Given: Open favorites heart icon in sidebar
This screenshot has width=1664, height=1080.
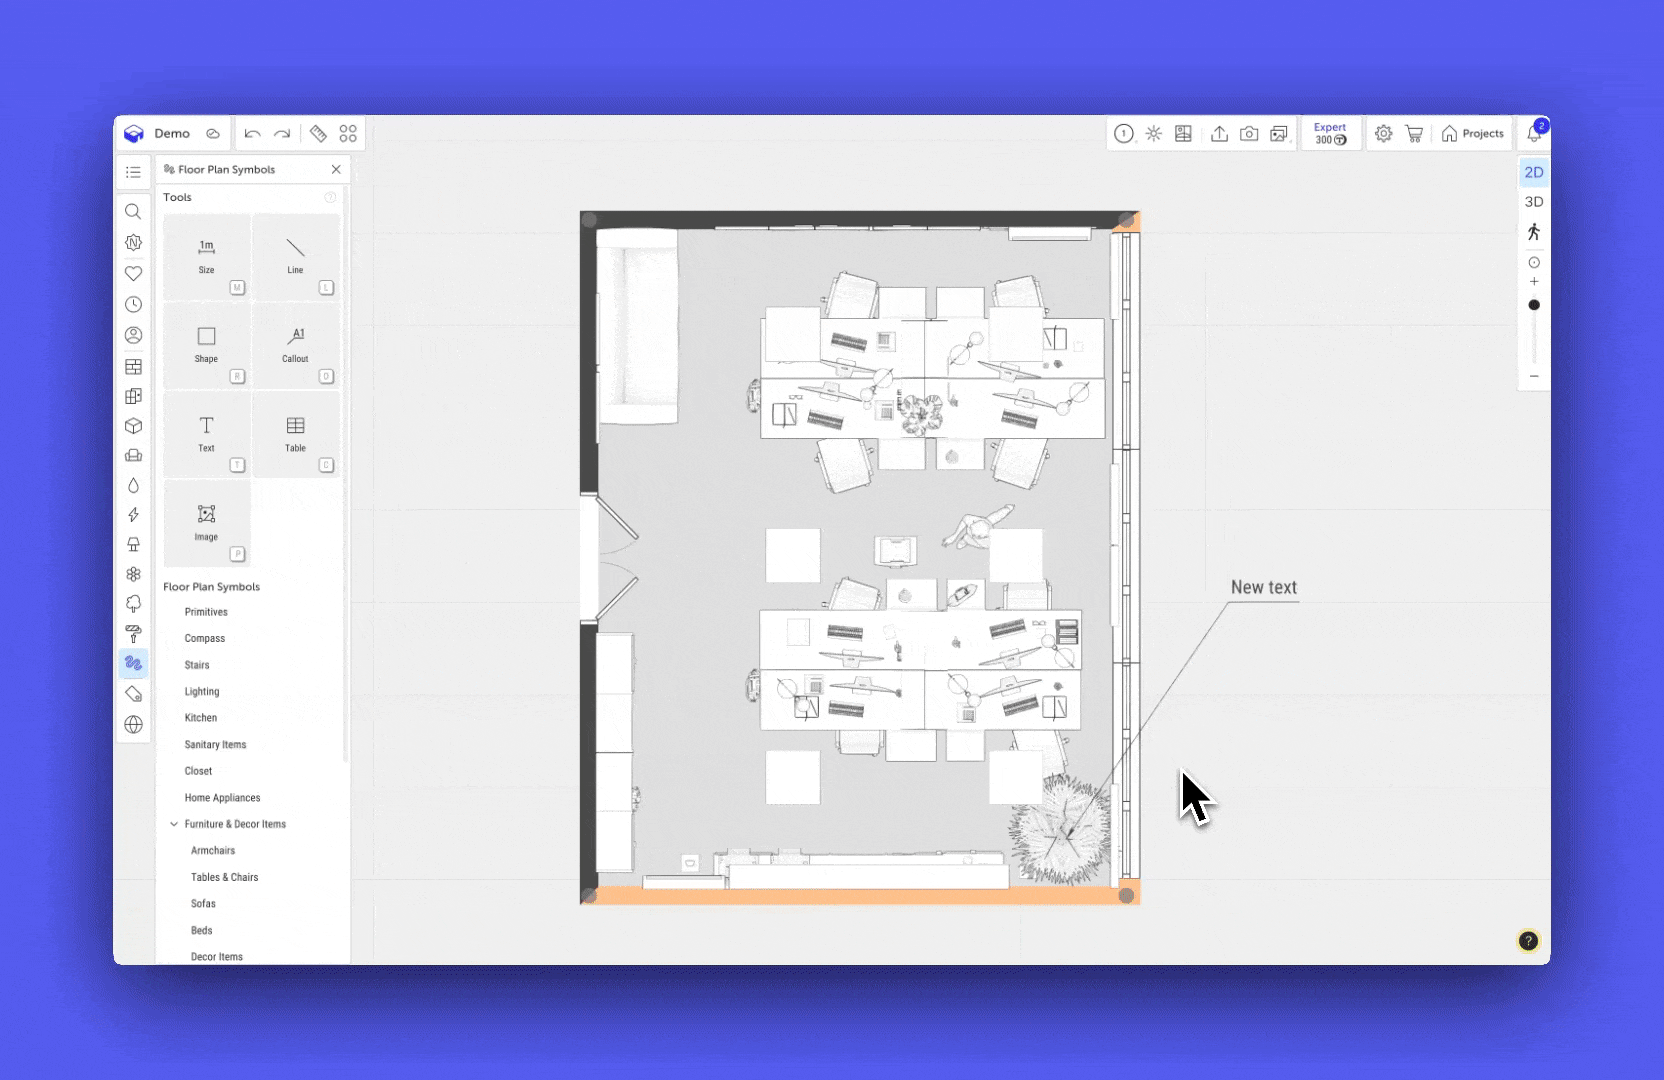Looking at the screenshot, I should point(133,273).
